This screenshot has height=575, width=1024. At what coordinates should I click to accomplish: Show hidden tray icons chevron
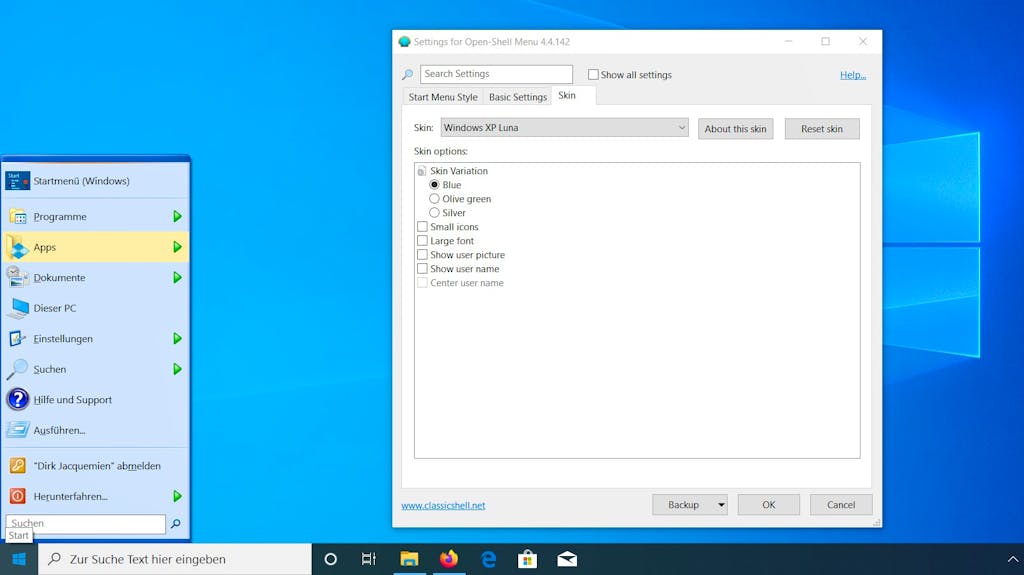click(x=1012, y=559)
